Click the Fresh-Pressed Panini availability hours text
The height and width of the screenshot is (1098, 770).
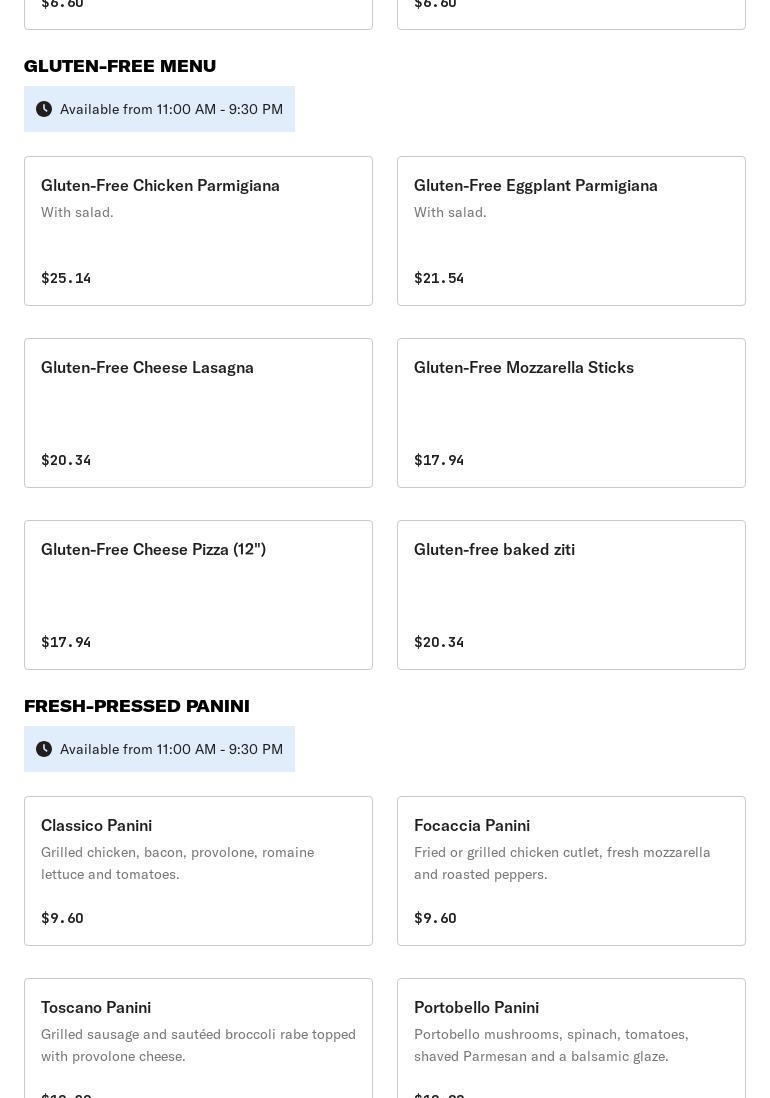pos(171,749)
